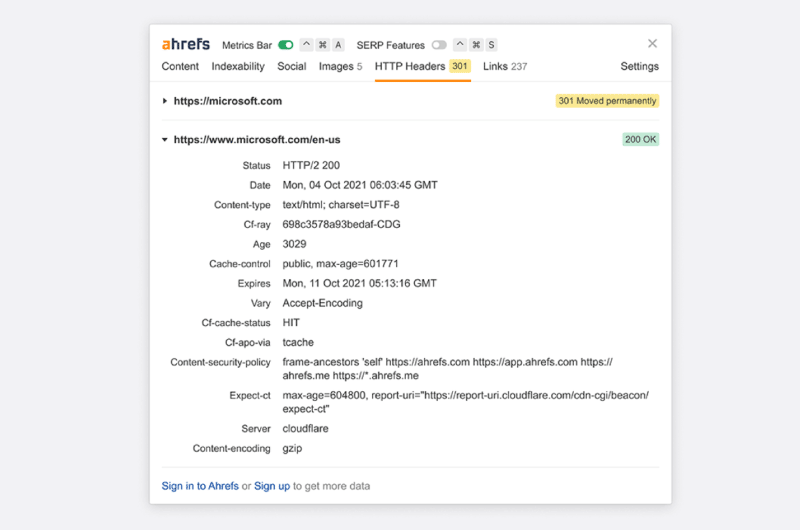Viewport: 800px width, 530px height.
Task: Disable the Metrics Bar toggle
Action: tap(286, 45)
